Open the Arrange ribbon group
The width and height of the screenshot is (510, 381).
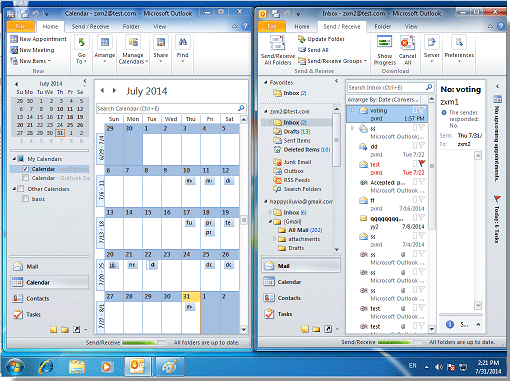[x=104, y=50]
